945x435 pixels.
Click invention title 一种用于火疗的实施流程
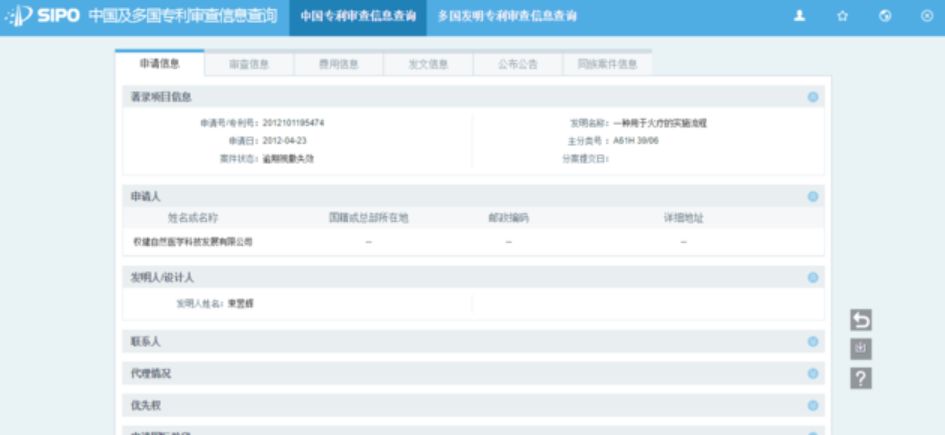pyautogui.click(x=660, y=123)
